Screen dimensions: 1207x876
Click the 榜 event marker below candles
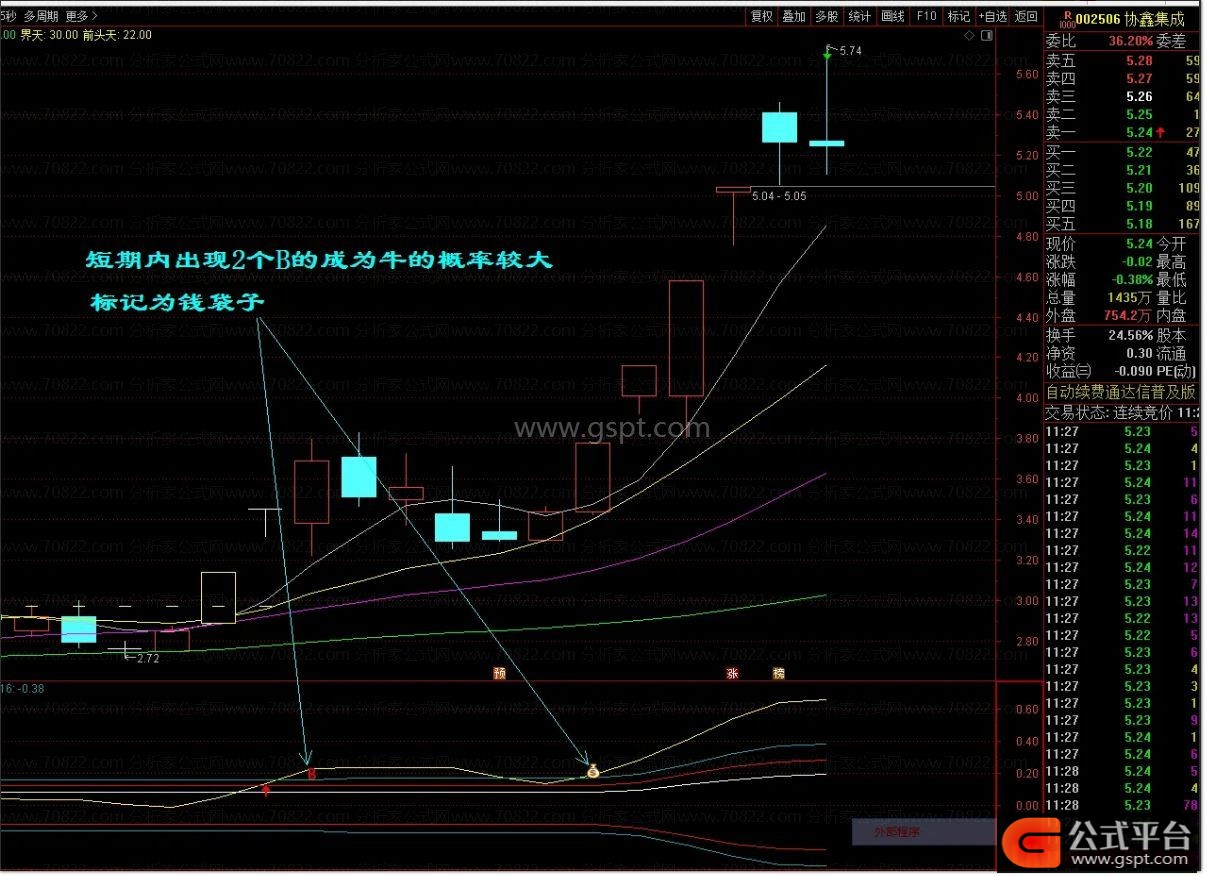tap(778, 673)
